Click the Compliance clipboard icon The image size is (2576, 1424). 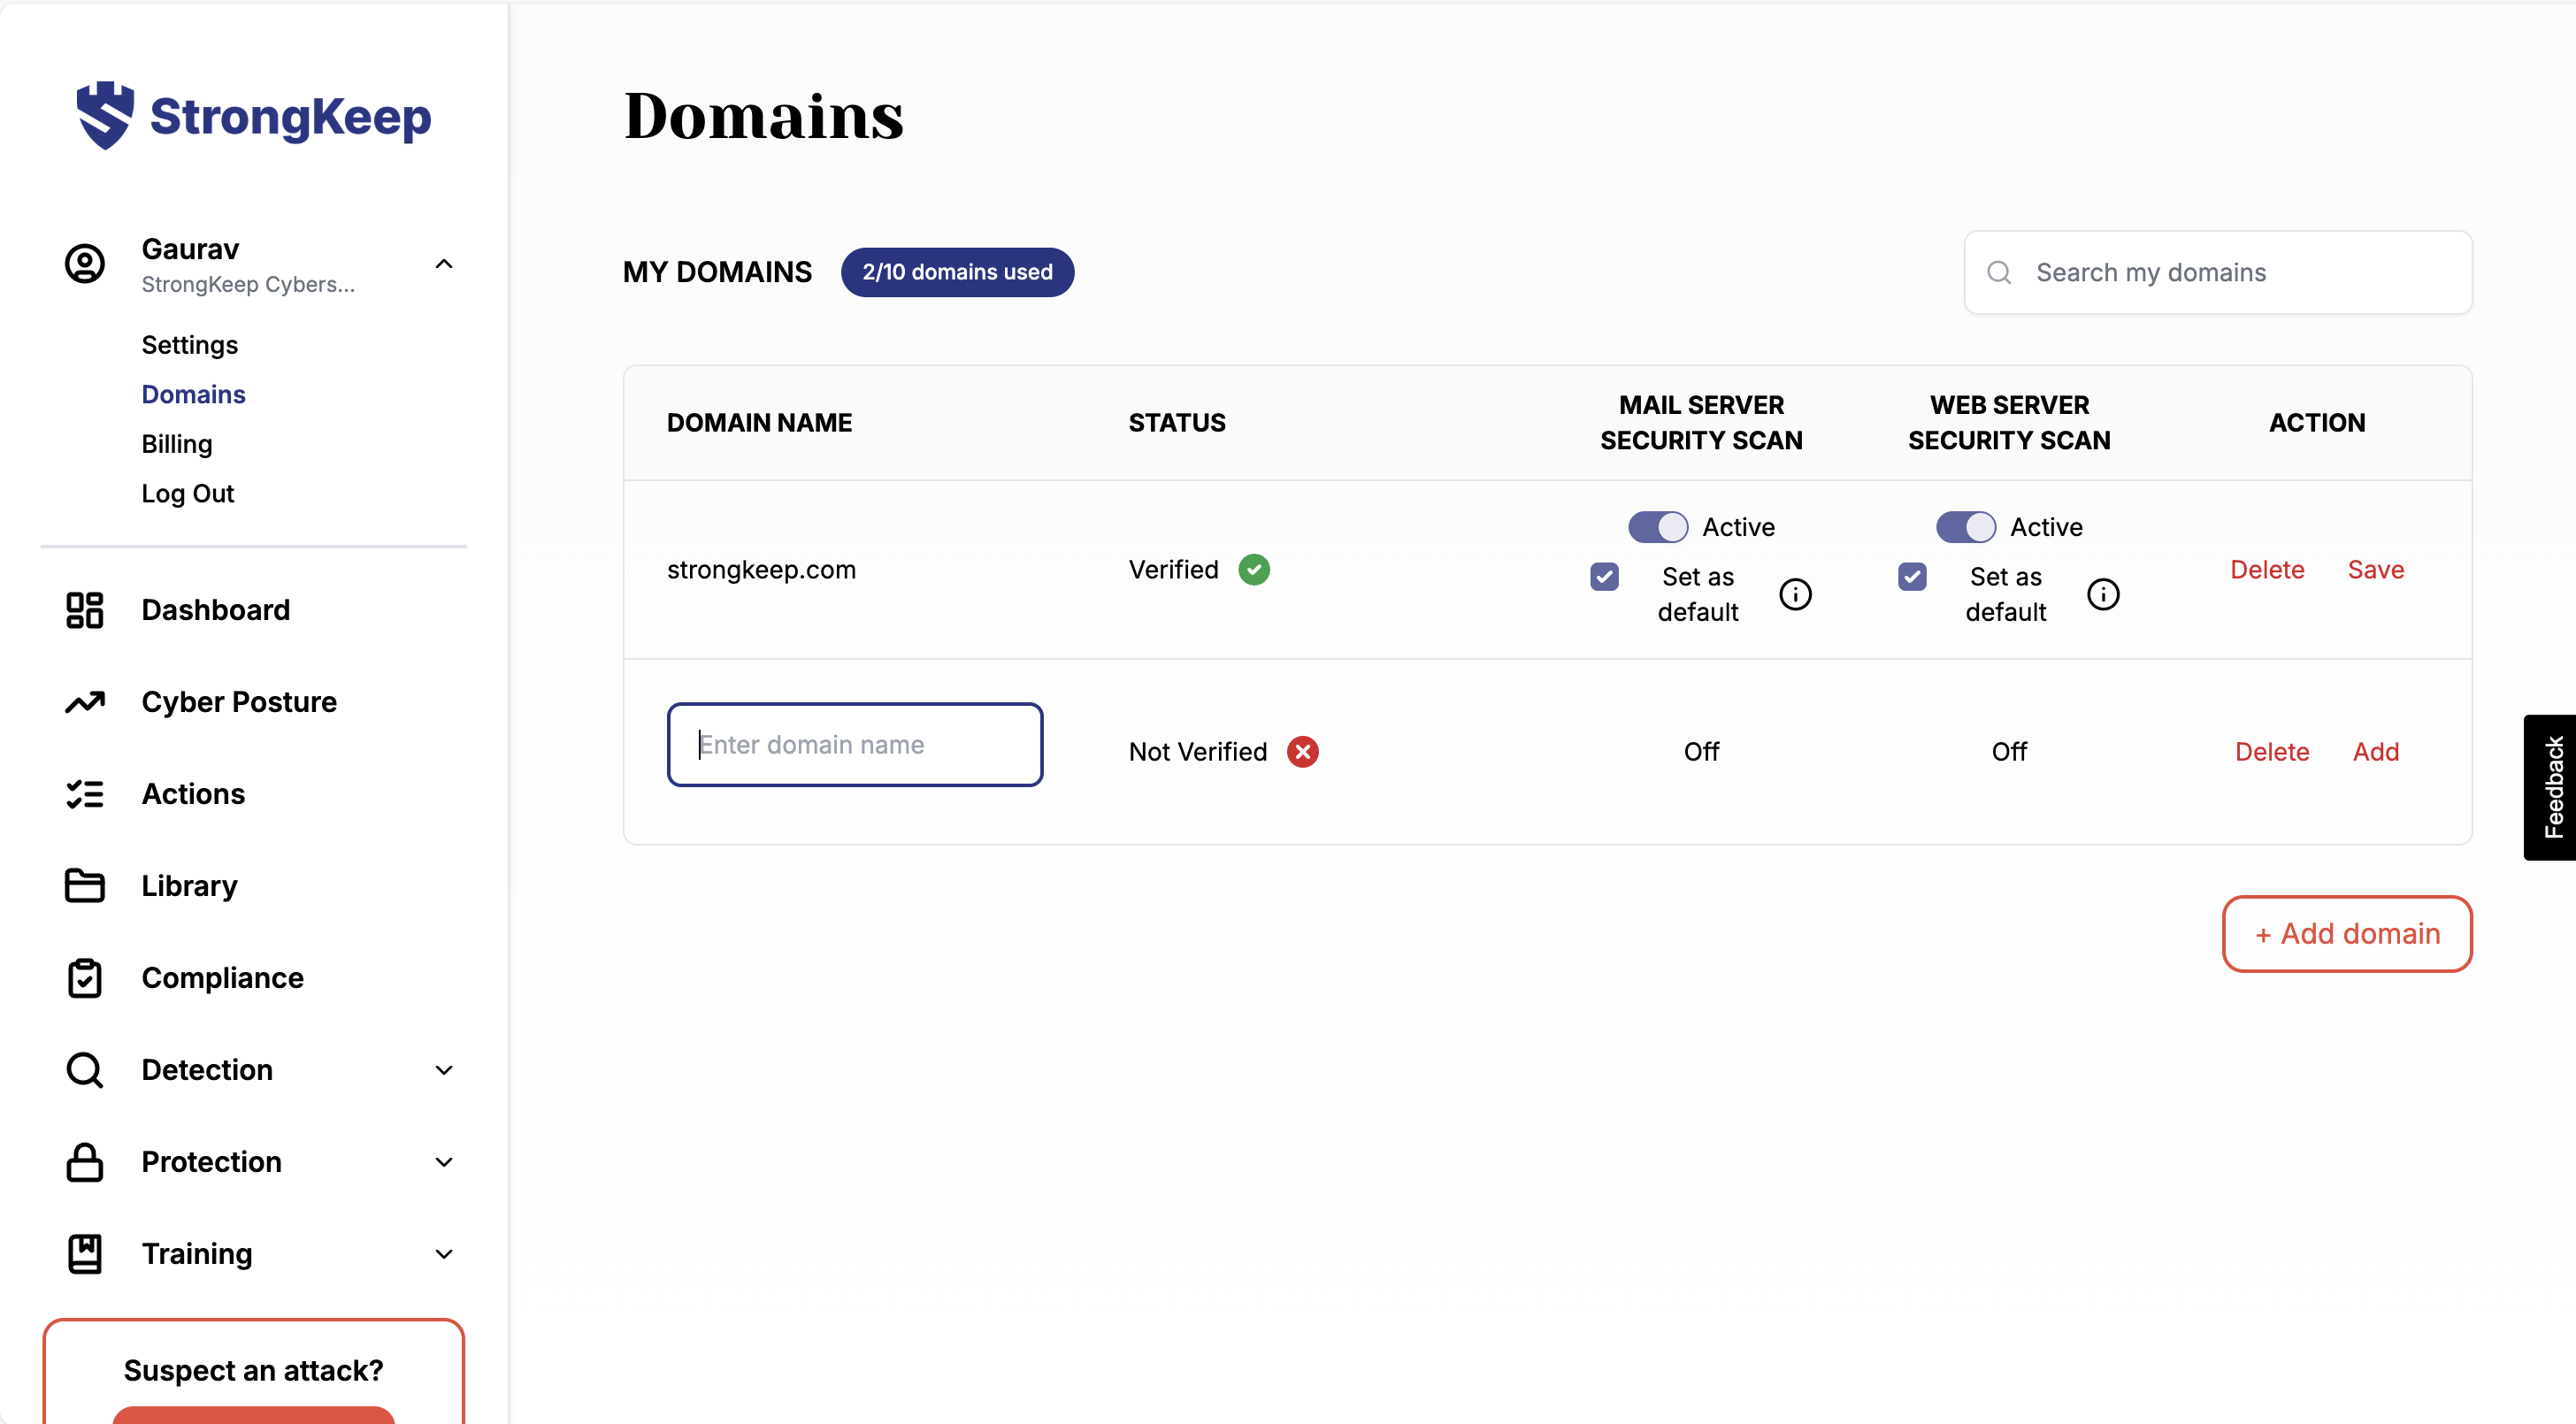(x=84, y=978)
